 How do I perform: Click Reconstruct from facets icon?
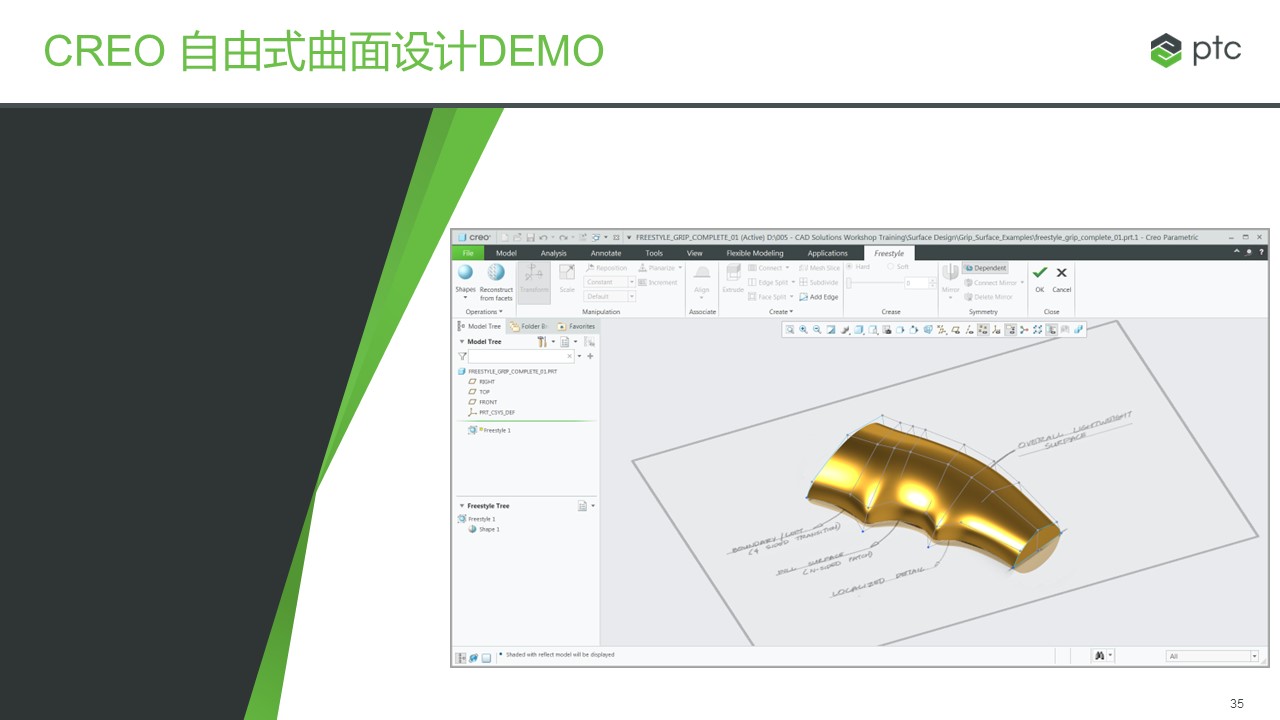pyautogui.click(x=495, y=273)
